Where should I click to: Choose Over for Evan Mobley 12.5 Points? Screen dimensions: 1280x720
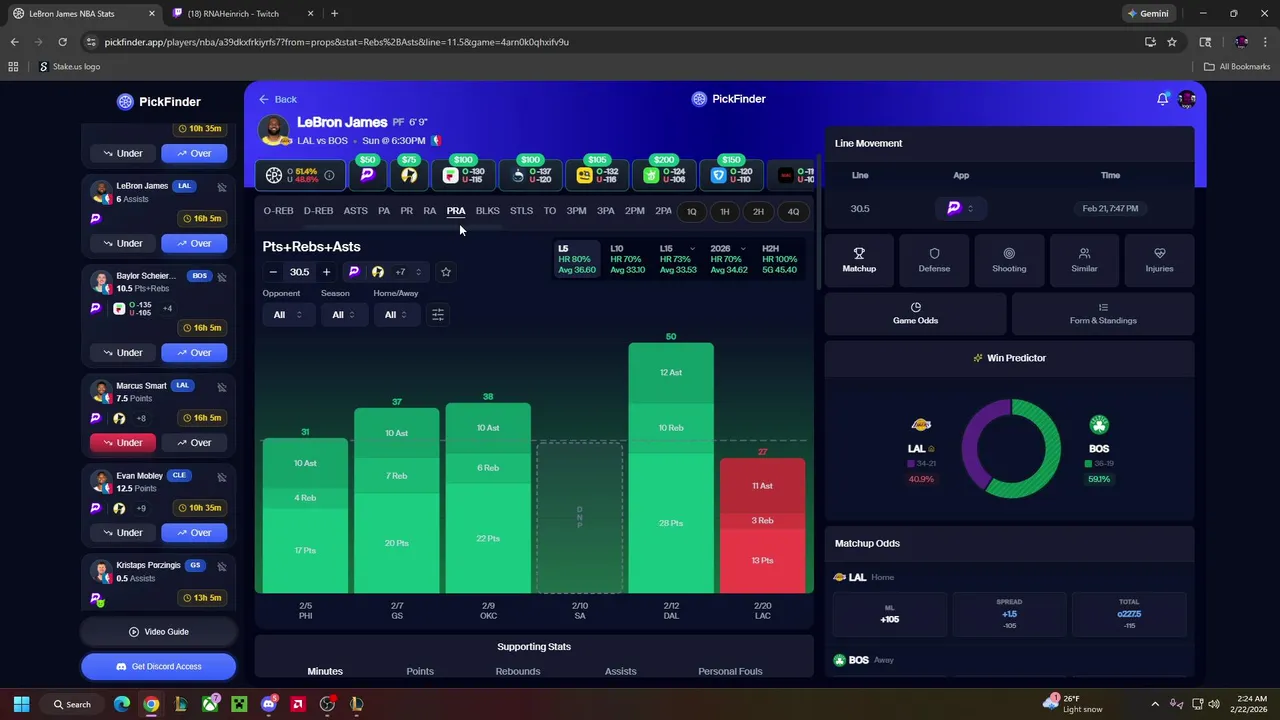[x=194, y=533]
